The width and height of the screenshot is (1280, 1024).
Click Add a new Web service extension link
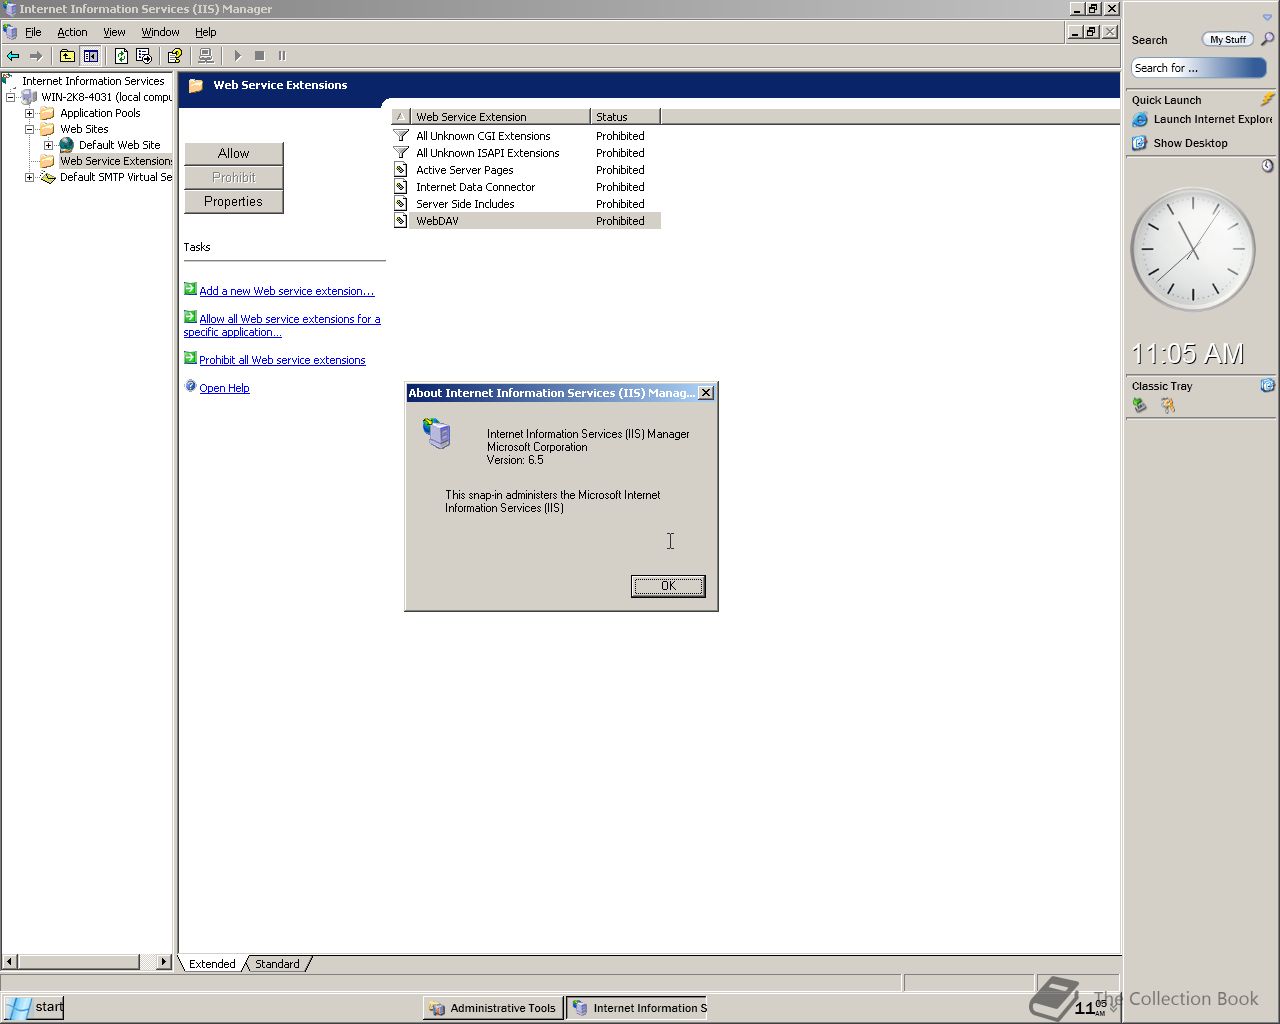(286, 291)
